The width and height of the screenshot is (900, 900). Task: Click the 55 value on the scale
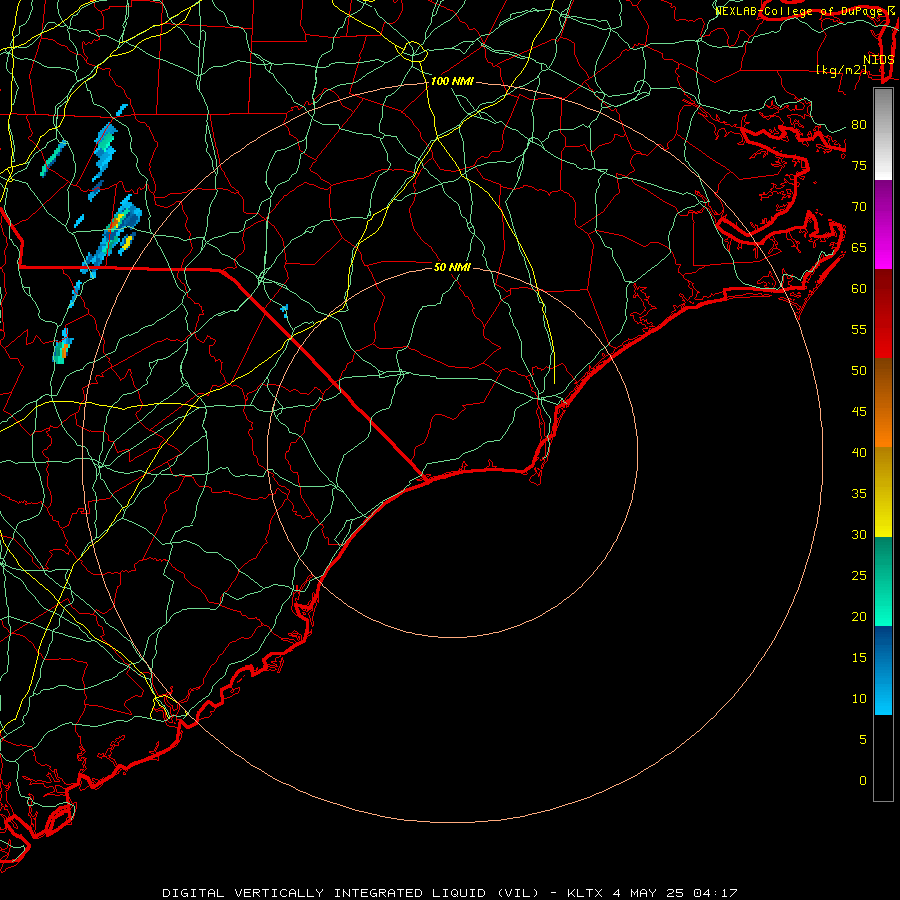click(x=859, y=329)
